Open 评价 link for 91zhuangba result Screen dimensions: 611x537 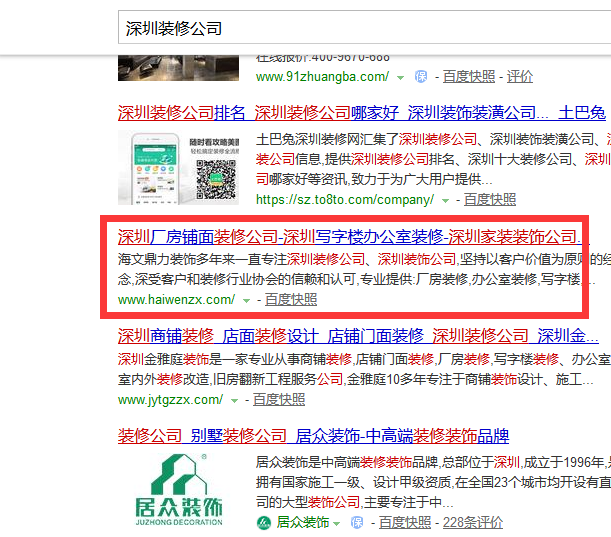pos(520,77)
